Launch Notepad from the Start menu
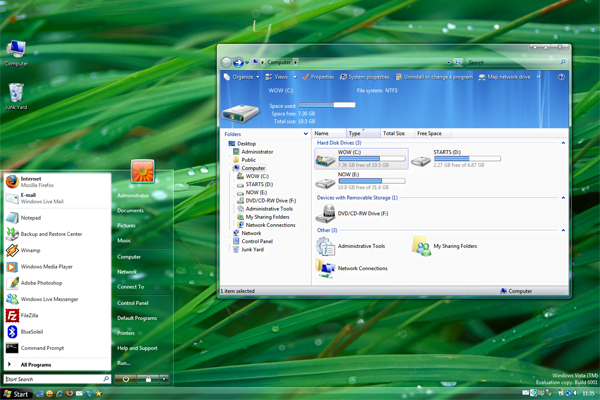This screenshot has height=400, width=600. point(57,217)
